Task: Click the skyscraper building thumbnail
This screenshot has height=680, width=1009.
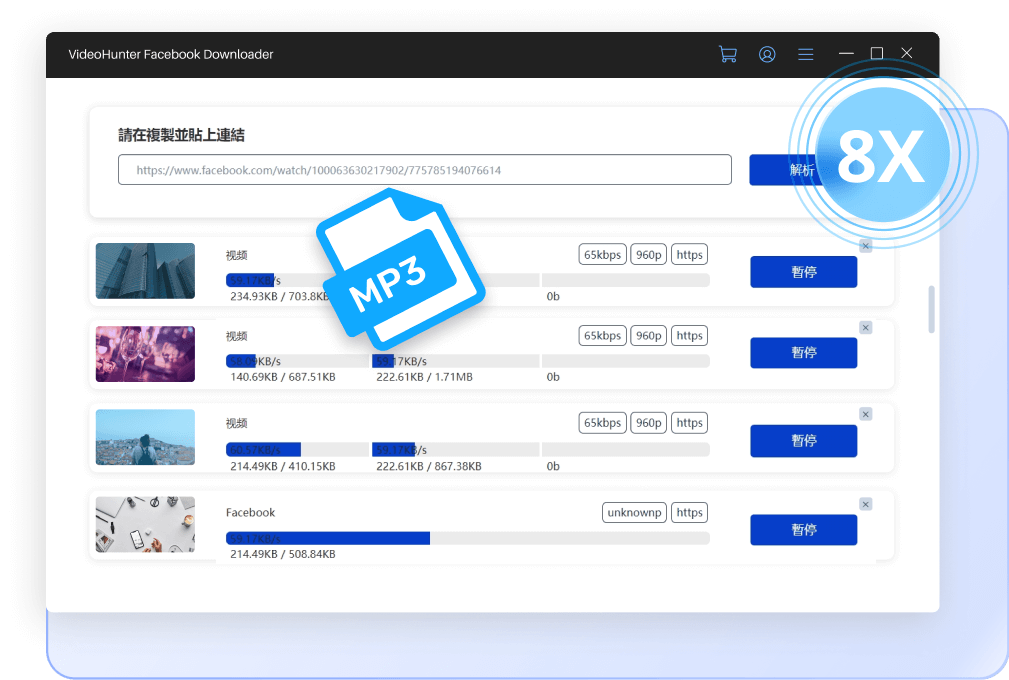Action: [x=145, y=271]
